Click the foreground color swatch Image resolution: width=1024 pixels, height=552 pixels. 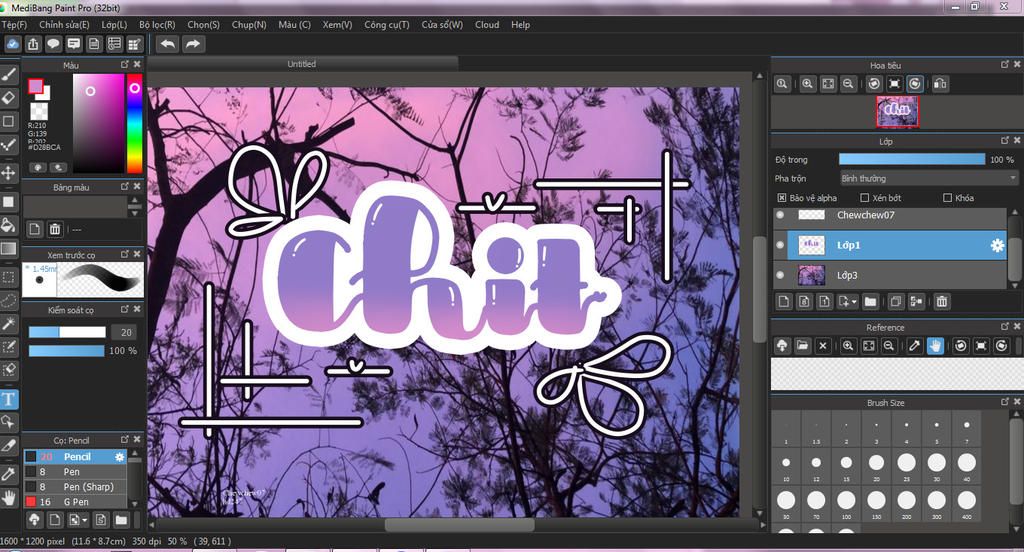[x=35, y=86]
